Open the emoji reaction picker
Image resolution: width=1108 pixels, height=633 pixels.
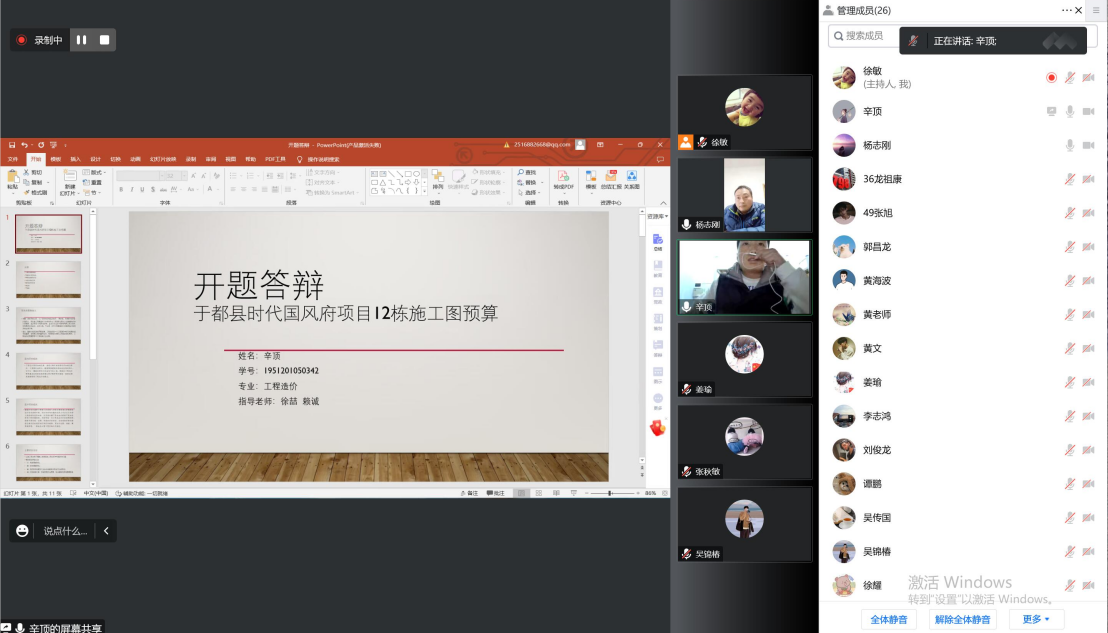(22, 531)
